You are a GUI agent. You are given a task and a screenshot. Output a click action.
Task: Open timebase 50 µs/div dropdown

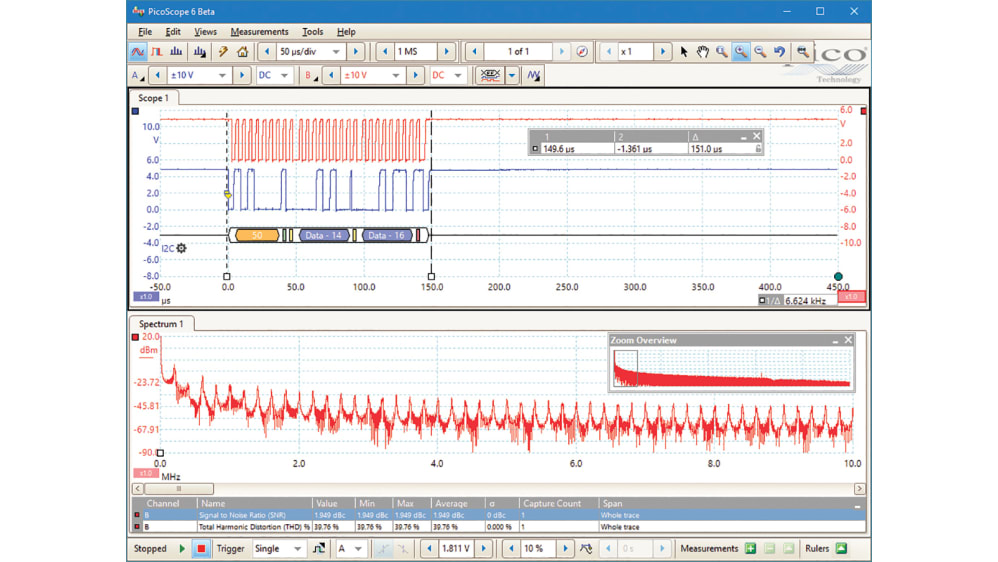[x=336, y=52]
